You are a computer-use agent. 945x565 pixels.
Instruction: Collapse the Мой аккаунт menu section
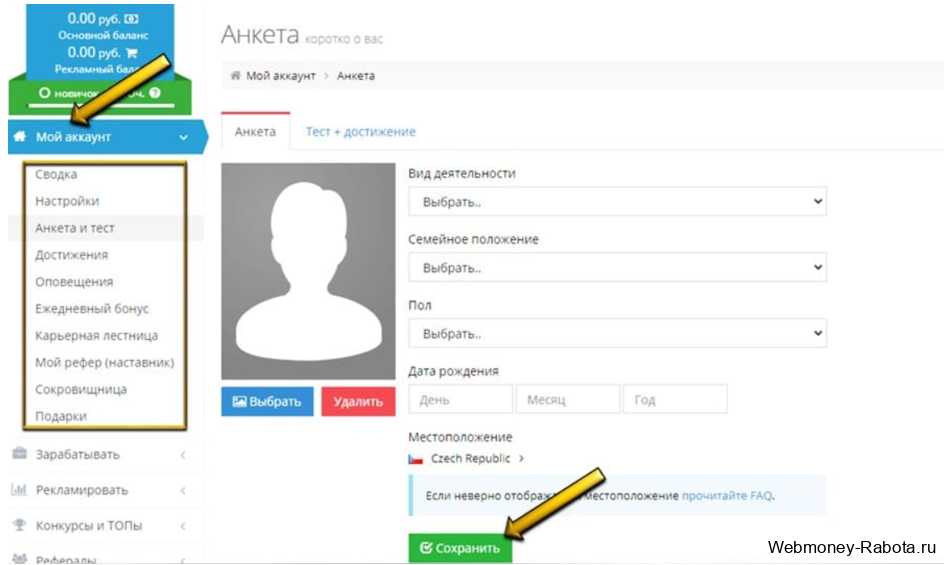182,137
